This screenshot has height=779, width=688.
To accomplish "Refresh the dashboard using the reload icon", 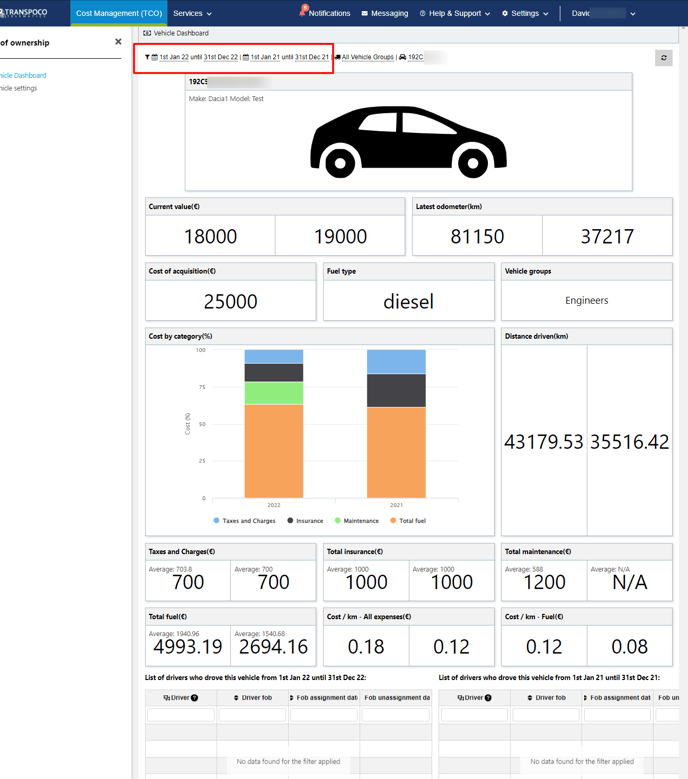I will coord(664,58).
